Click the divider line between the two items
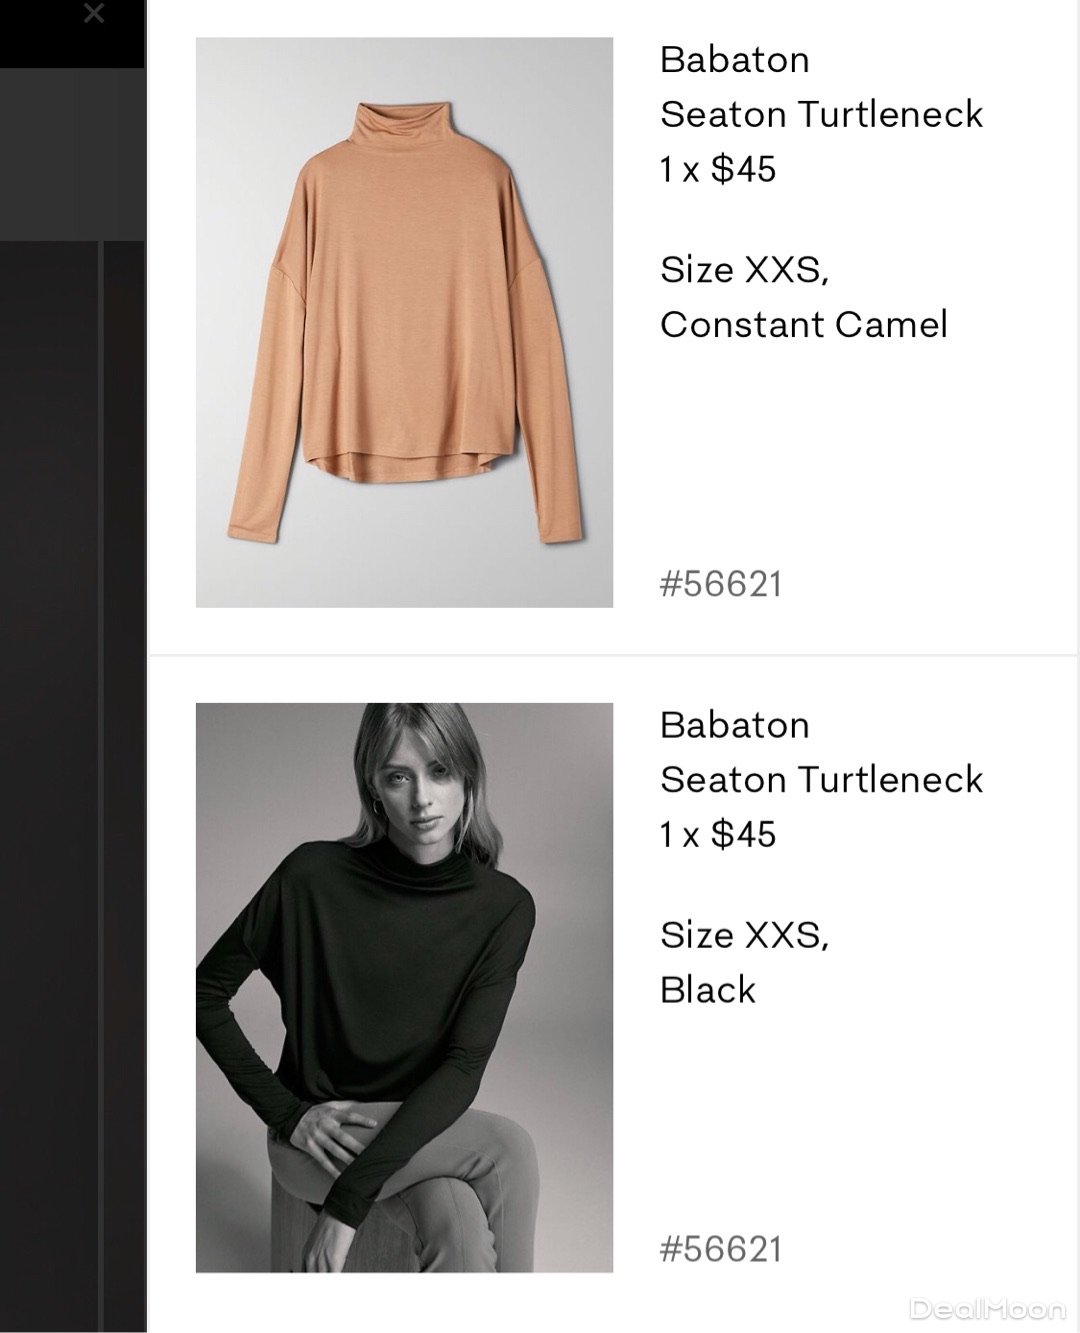The height and width of the screenshot is (1333, 1080). [x=612, y=656]
